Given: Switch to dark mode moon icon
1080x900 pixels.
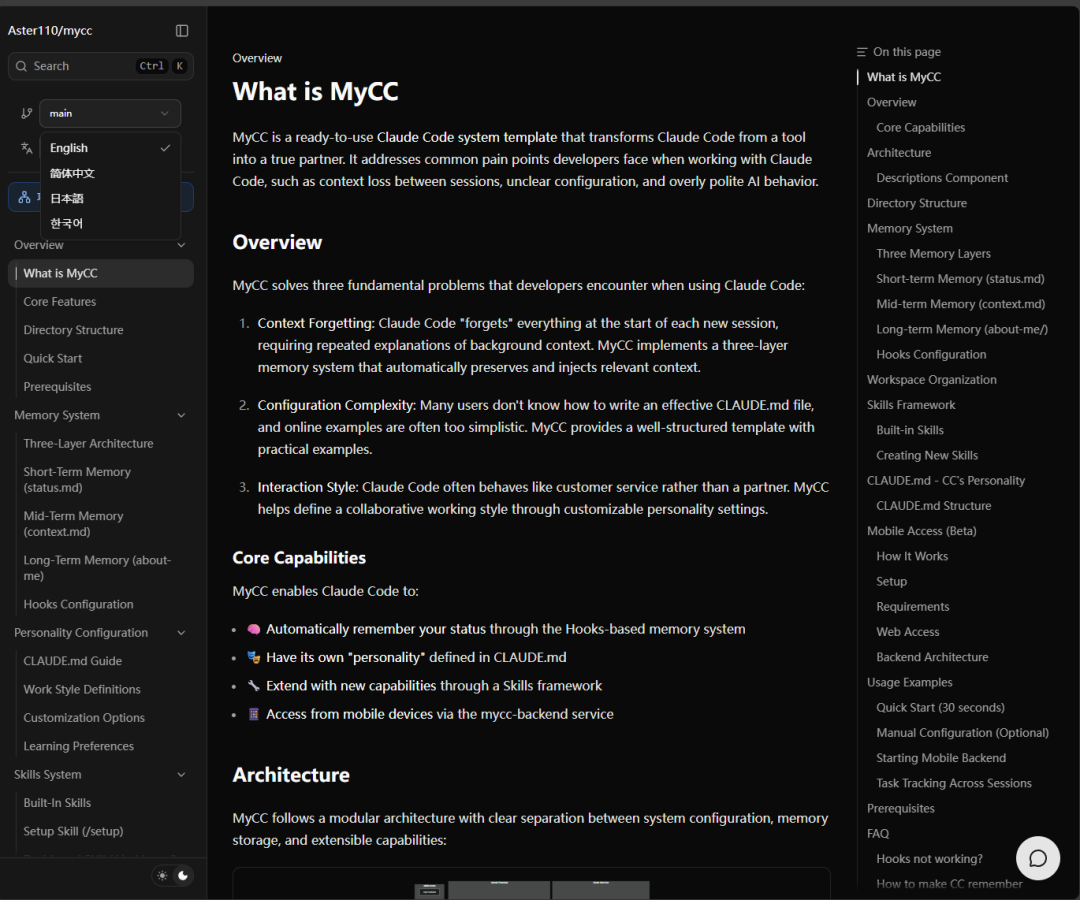Looking at the screenshot, I should click(183, 876).
